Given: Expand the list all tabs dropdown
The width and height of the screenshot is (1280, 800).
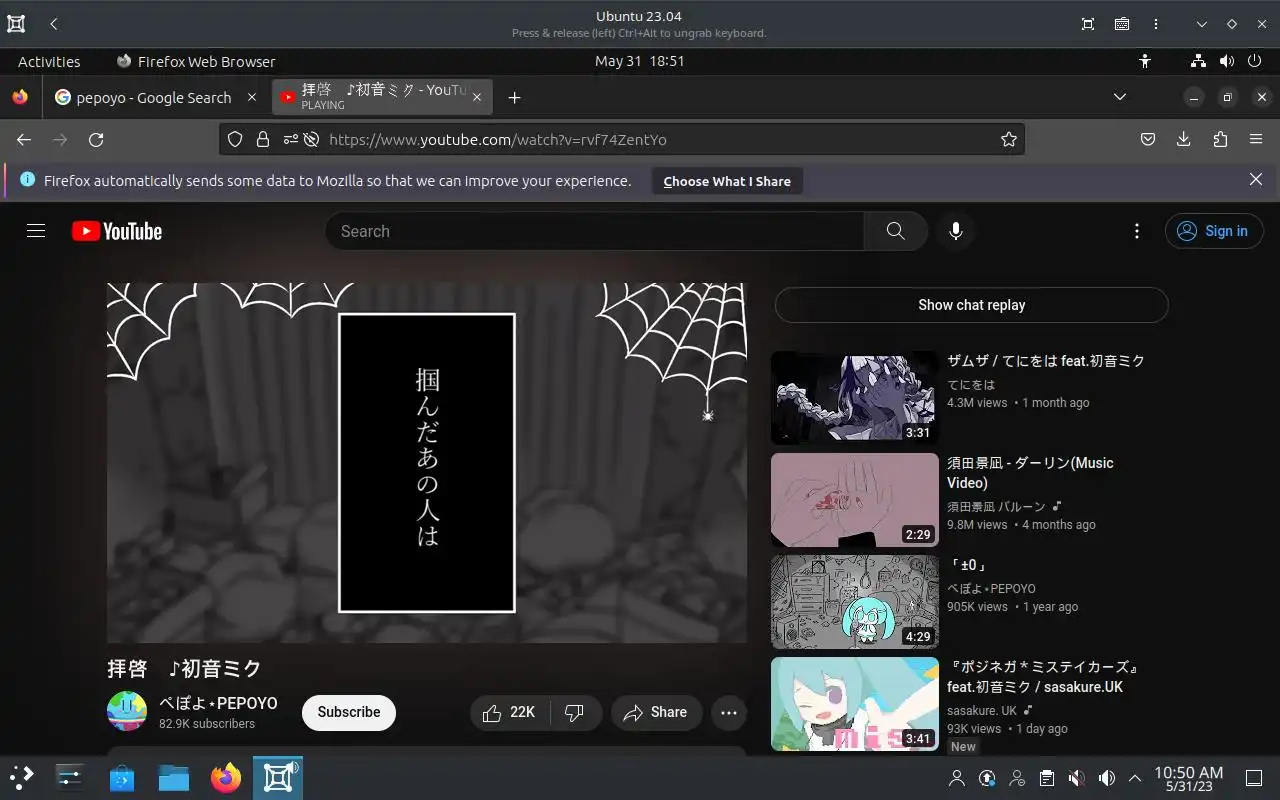Looking at the screenshot, I should click(1120, 97).
